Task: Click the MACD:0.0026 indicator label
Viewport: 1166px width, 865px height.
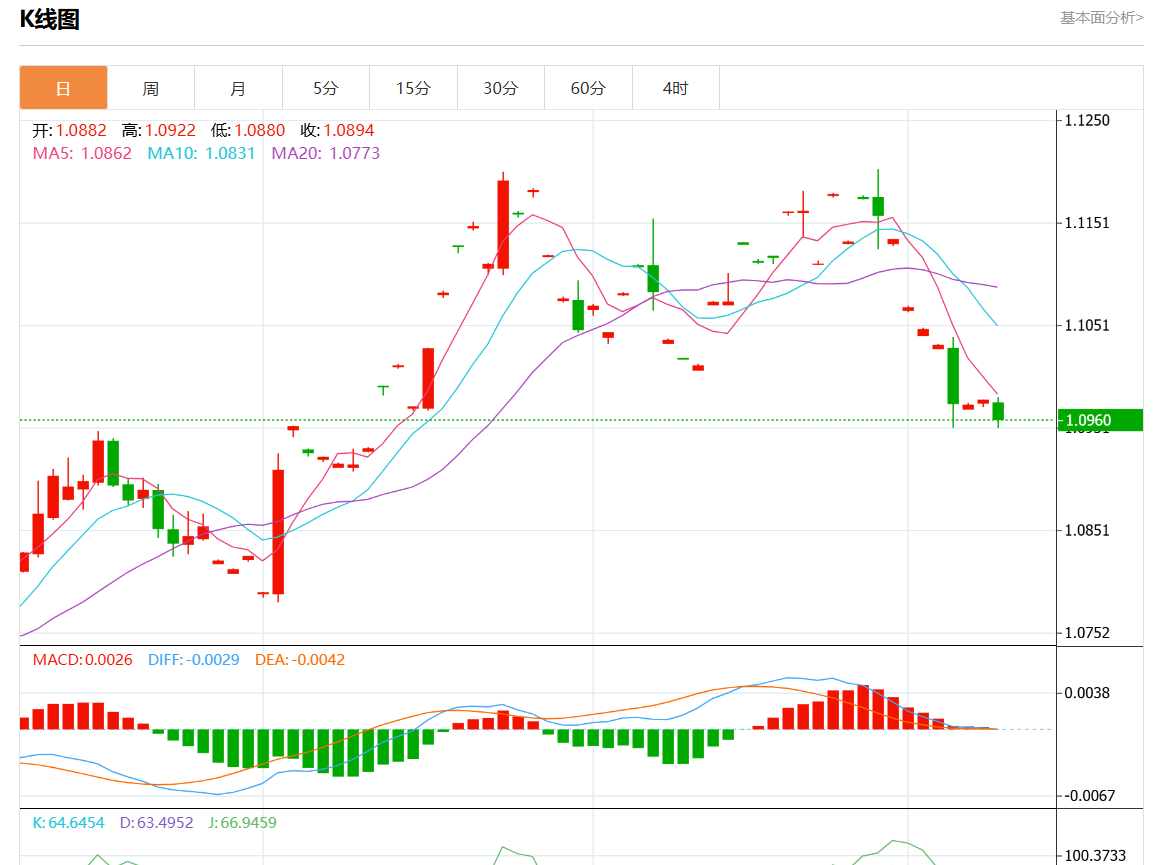Action: point(83,660)
